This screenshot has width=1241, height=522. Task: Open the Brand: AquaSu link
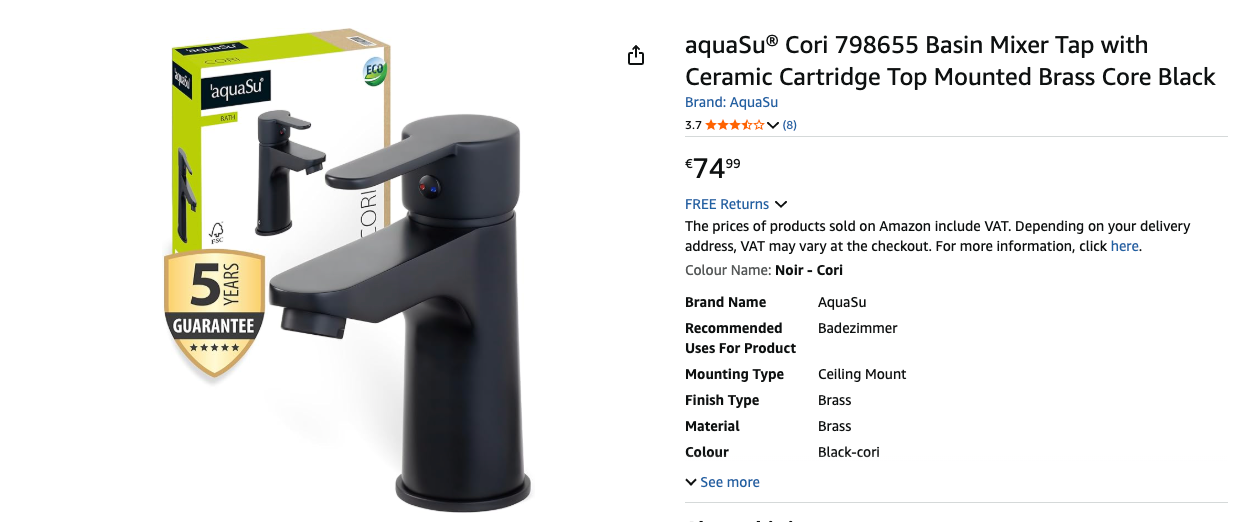click(x=731, y=102)
